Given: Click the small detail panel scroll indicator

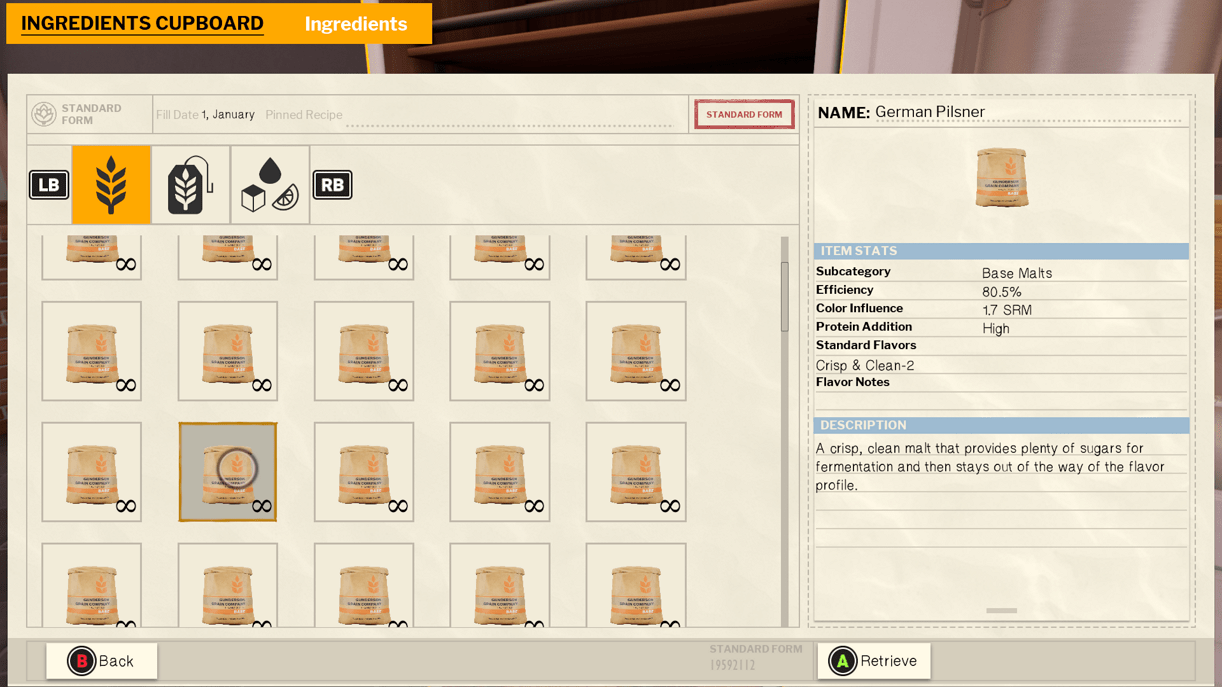Looking at the screenshot, I should 1001,610.
